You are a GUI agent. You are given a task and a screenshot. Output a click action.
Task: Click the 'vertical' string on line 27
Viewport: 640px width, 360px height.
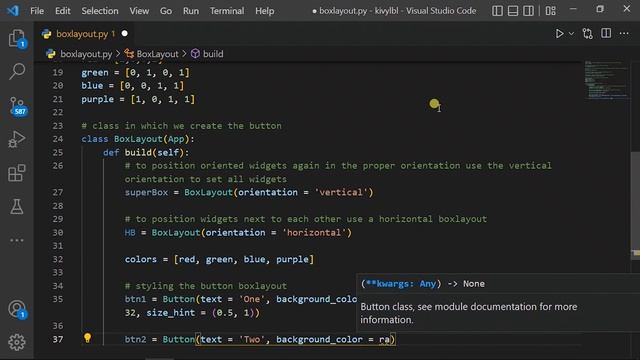coord(341,192)
